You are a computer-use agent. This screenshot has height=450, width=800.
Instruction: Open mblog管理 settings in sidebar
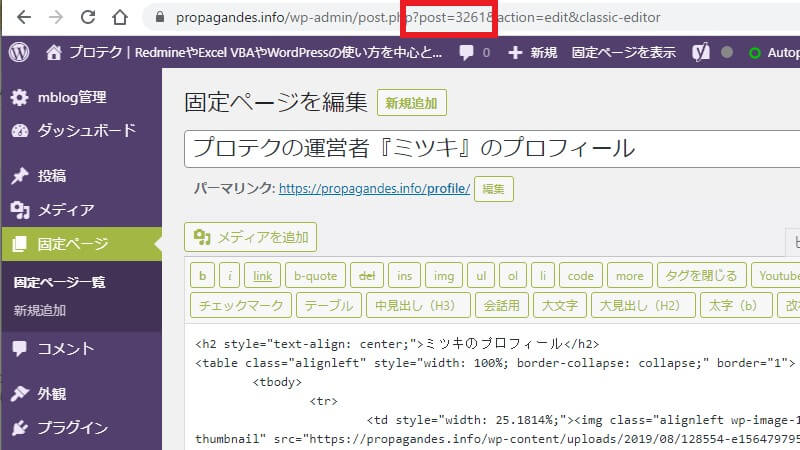tap(70, 97)
